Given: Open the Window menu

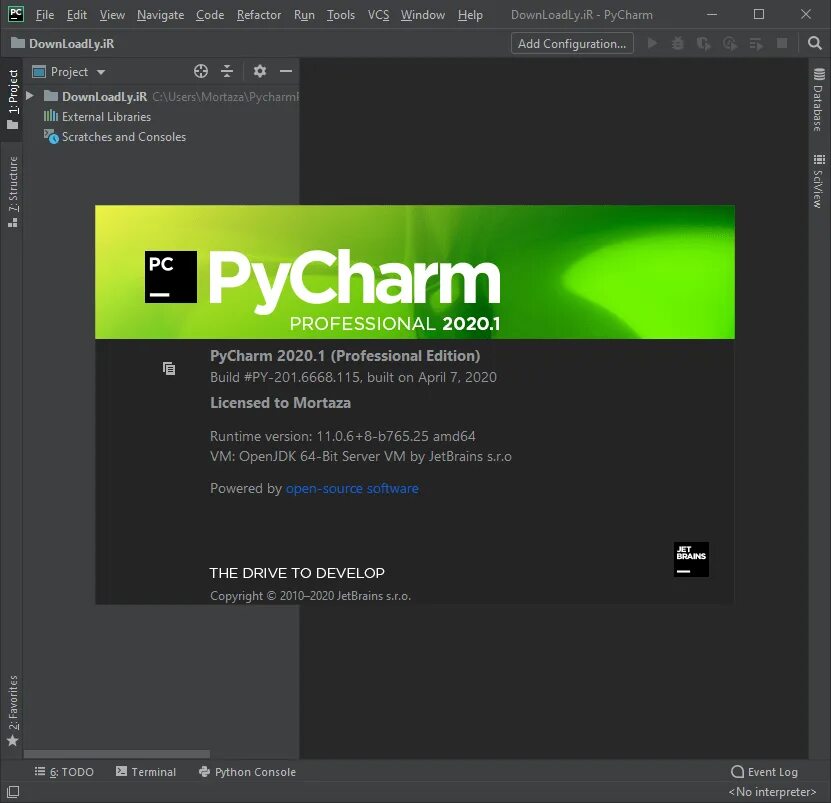Looking at the screenshot, I should click(423, 15).
